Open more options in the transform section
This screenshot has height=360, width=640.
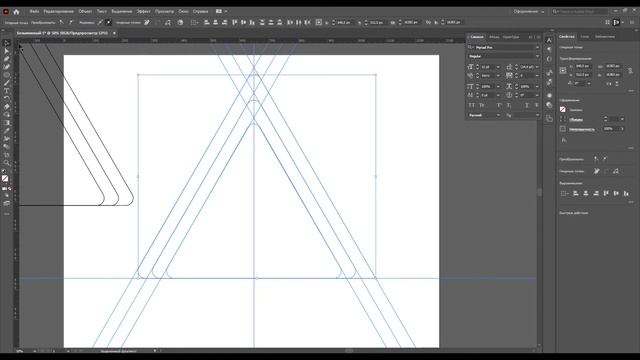coord(631,91)
